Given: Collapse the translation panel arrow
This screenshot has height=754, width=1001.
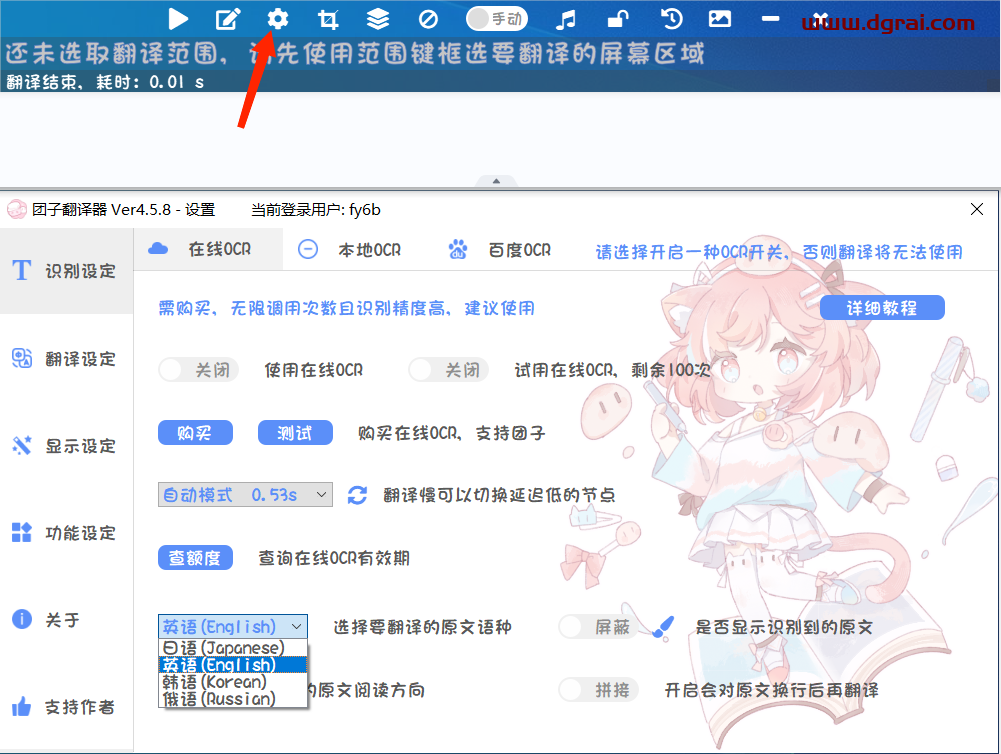Looking at the screenshot, I should [496, 181].
